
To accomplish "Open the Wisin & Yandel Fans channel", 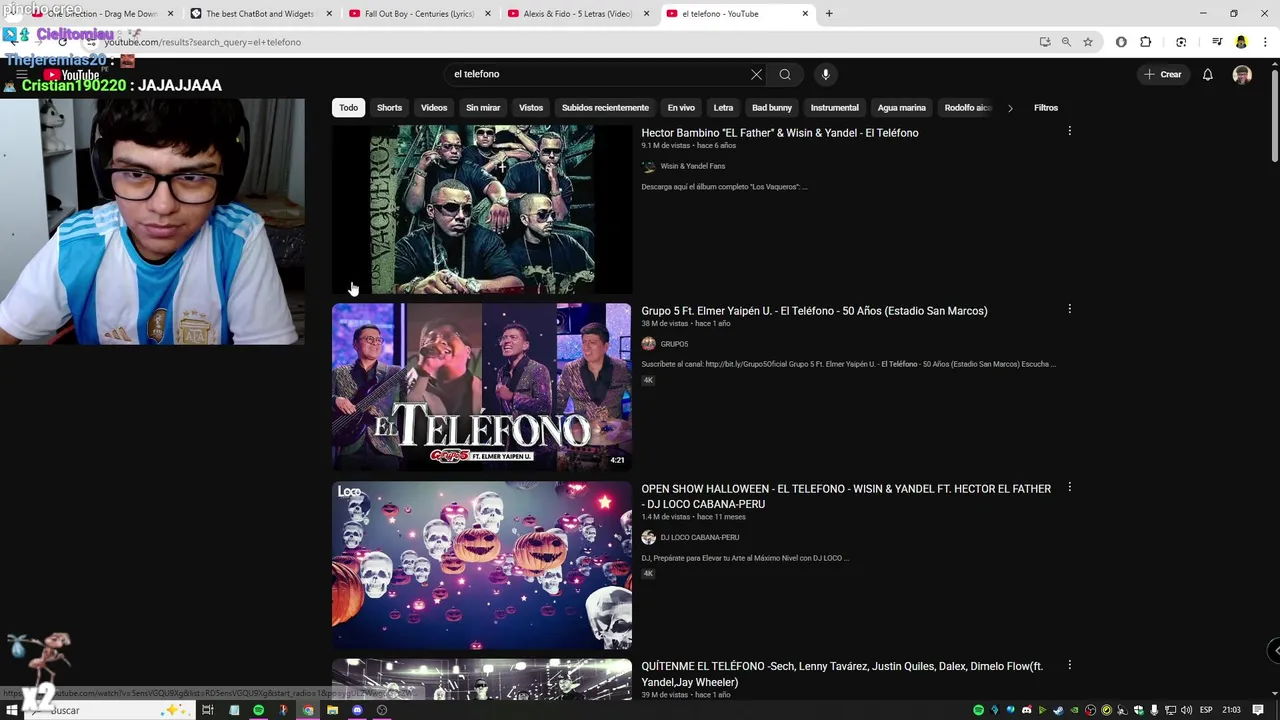I will click(x=692, y=166).
